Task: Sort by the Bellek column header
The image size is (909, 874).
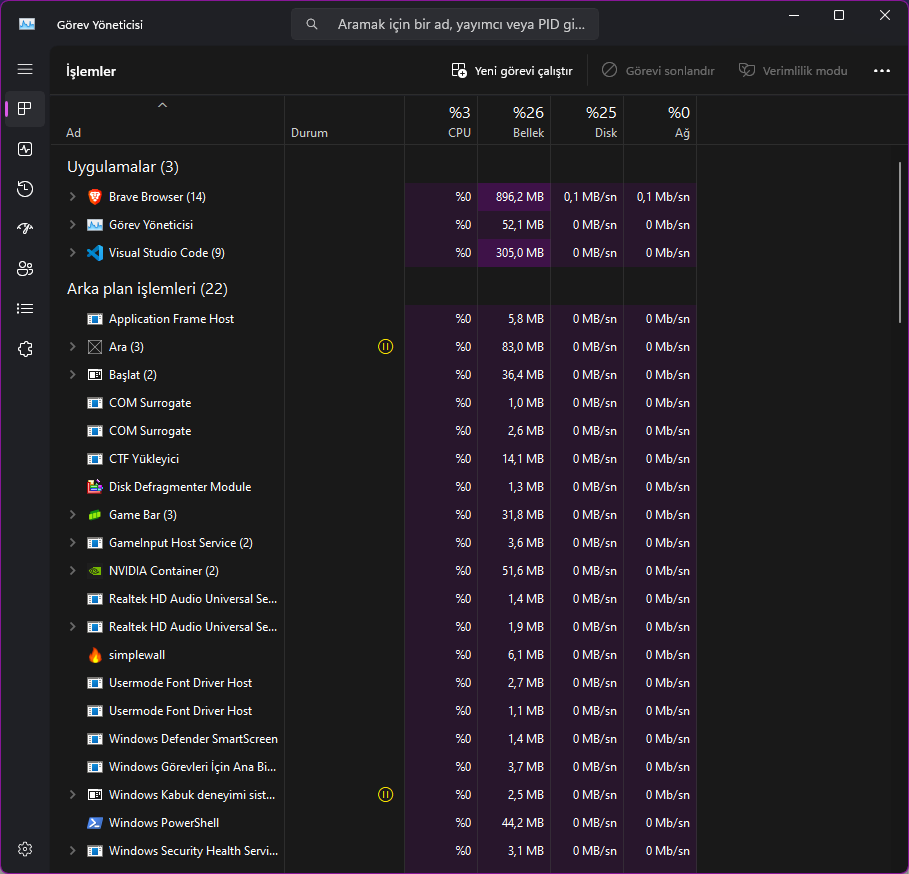Action: [x=514, y=121]
